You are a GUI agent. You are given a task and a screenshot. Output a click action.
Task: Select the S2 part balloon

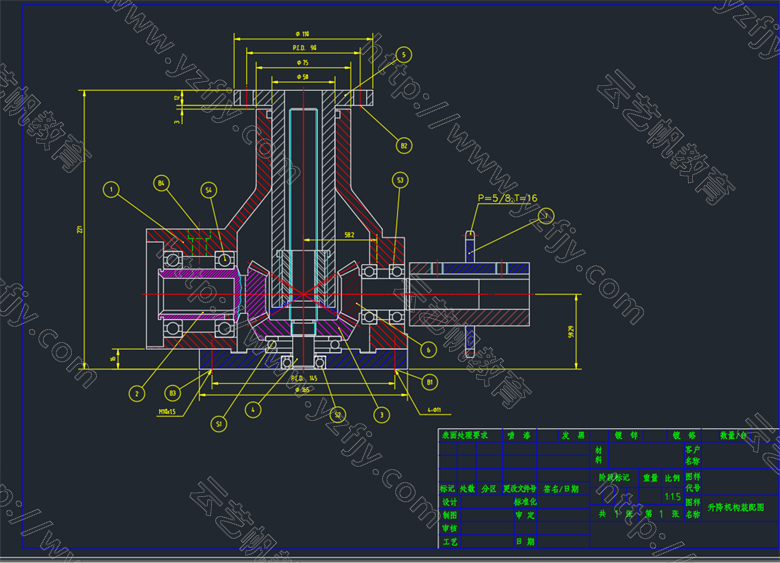[x=338, y=415]
